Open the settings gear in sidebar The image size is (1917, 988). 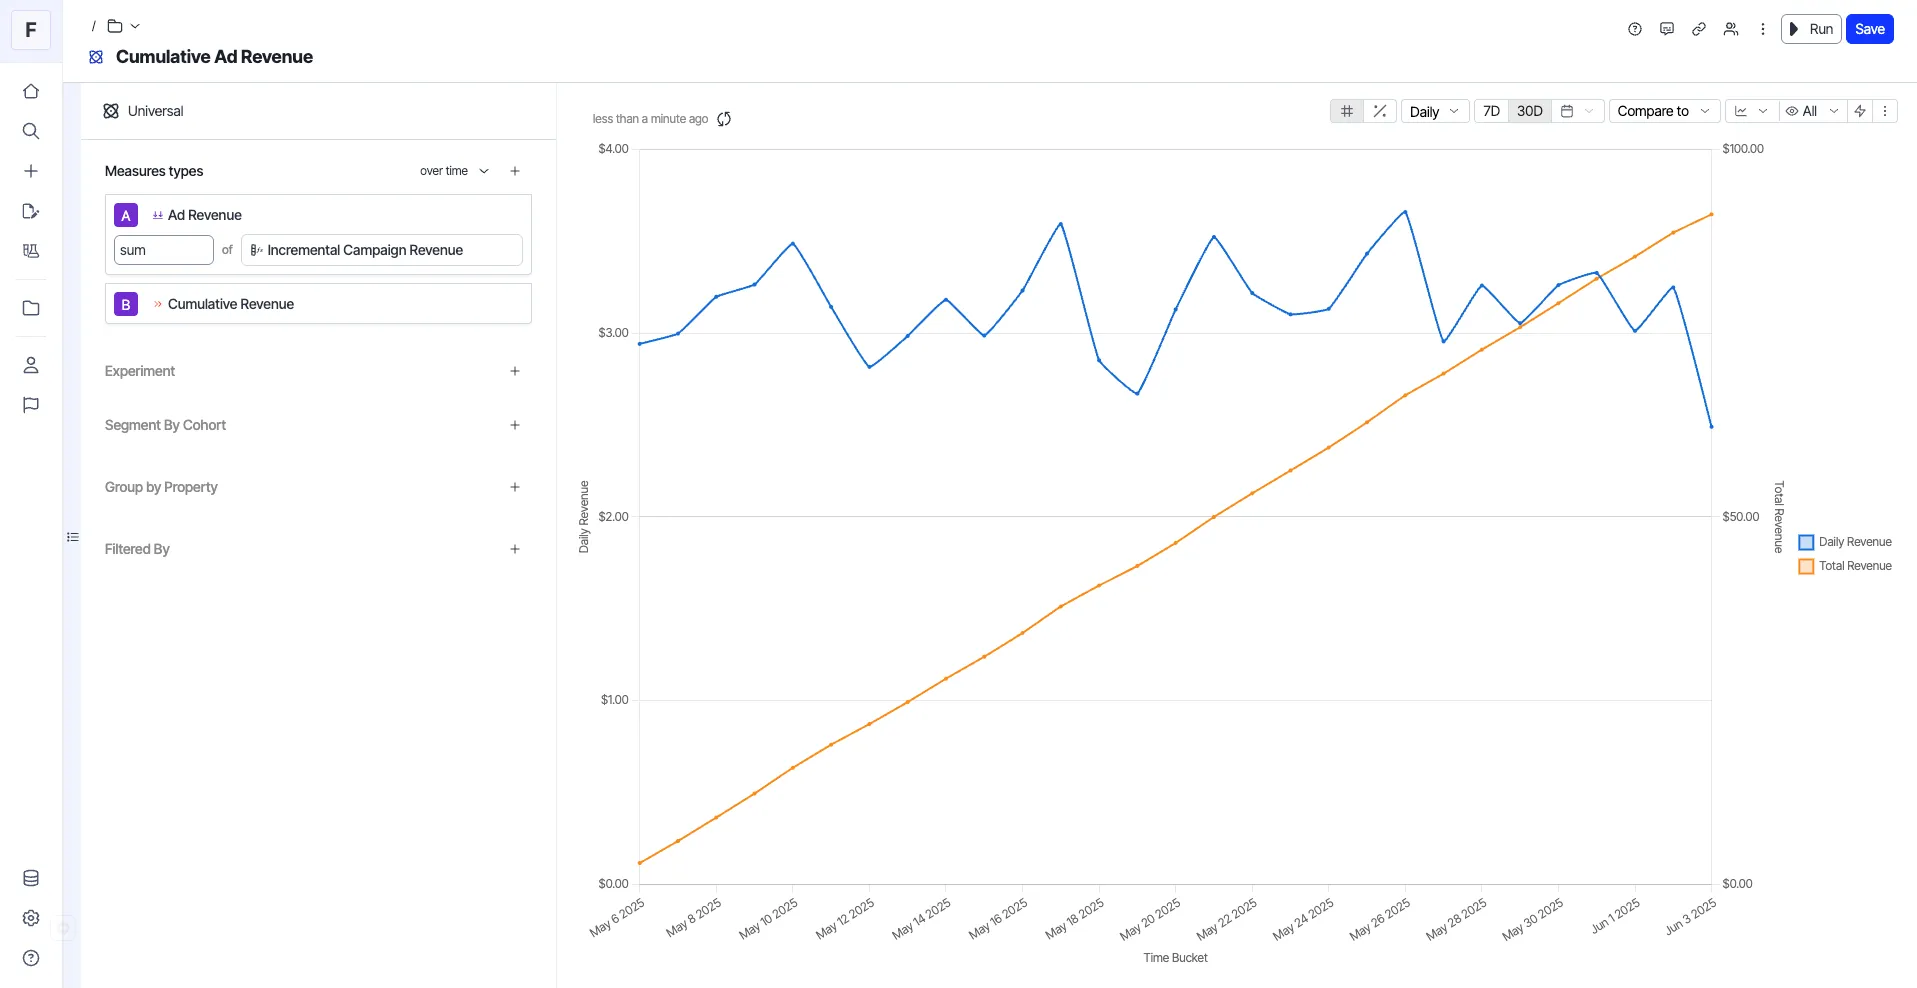[x=31, y=918]
